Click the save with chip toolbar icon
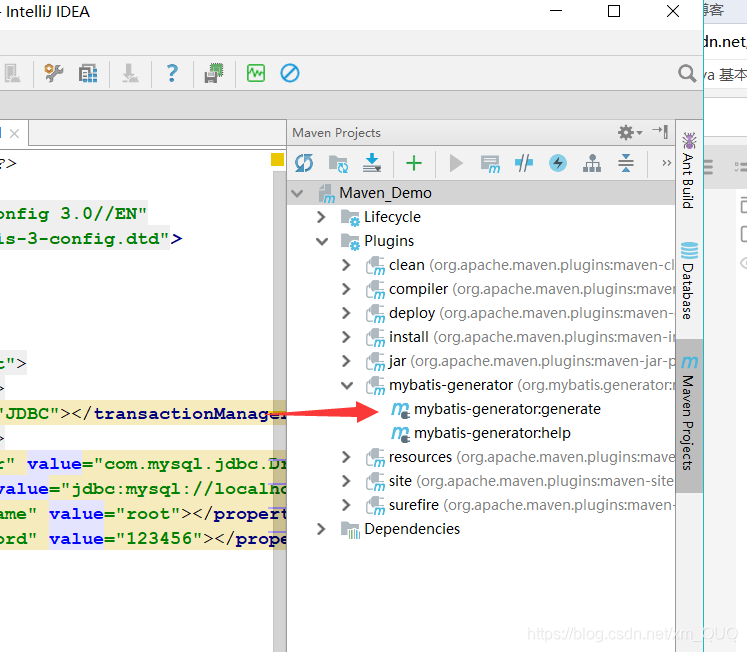This screenshot has height=652, width=747. pyautogui.click(x=213, y=73)
